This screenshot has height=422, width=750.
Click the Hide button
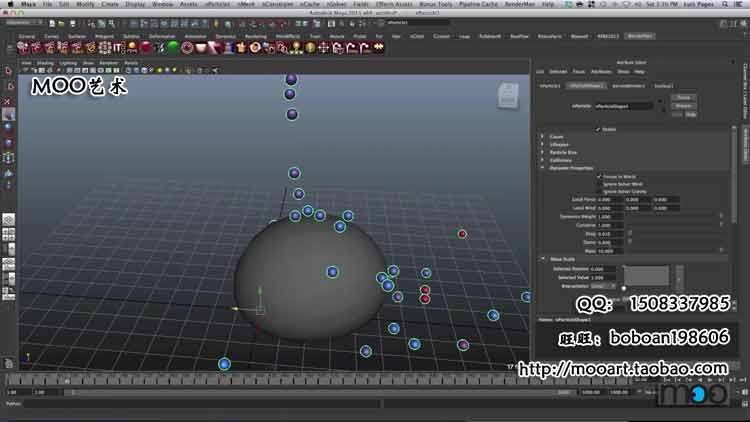(691, 114)
